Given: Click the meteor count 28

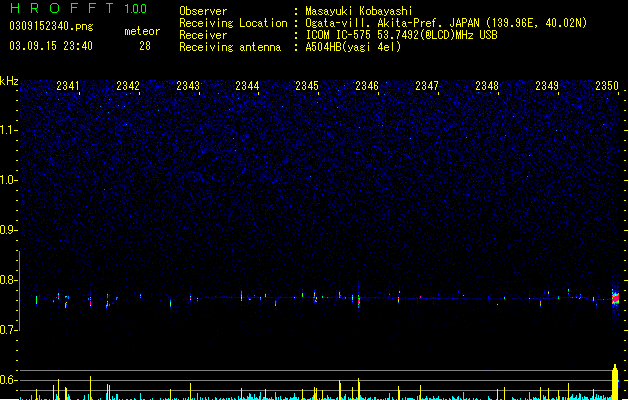Looking at the screenshot, I should point(145,46).
